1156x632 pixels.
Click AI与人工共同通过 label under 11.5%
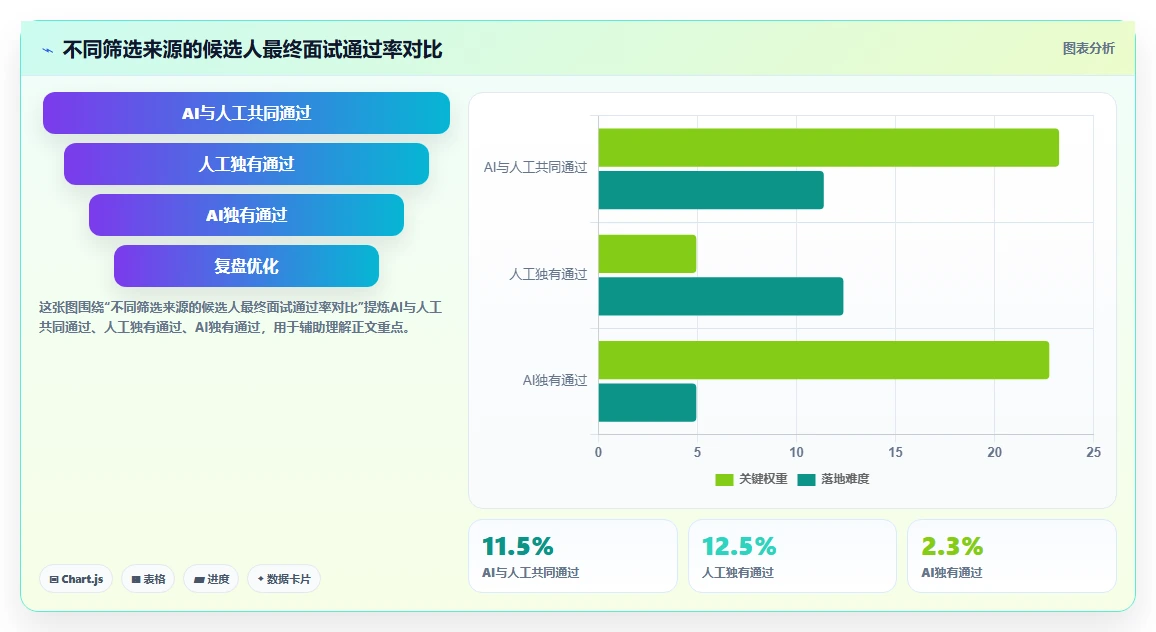tap(531, 572)
